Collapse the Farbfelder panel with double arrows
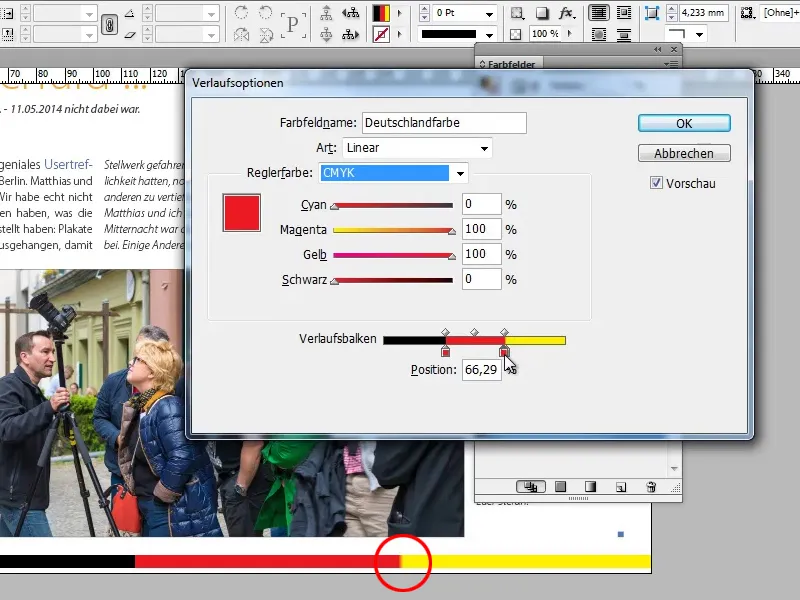 click(x=656, y=49)
